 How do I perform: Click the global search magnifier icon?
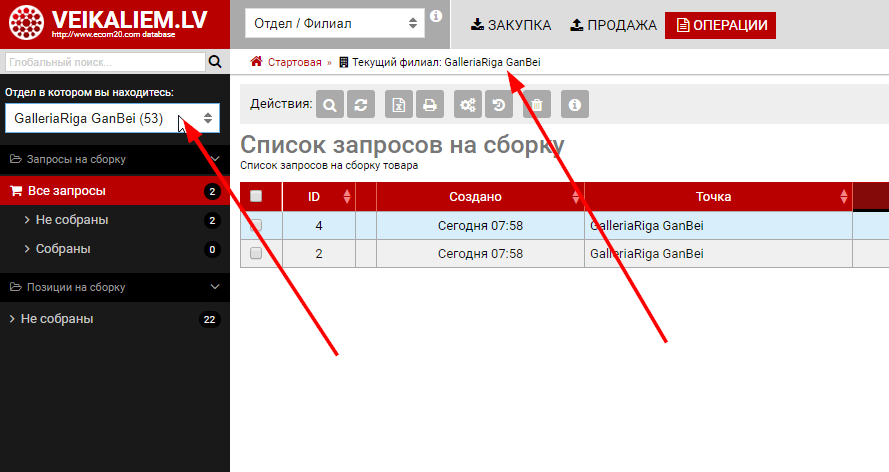coord(214,62)
